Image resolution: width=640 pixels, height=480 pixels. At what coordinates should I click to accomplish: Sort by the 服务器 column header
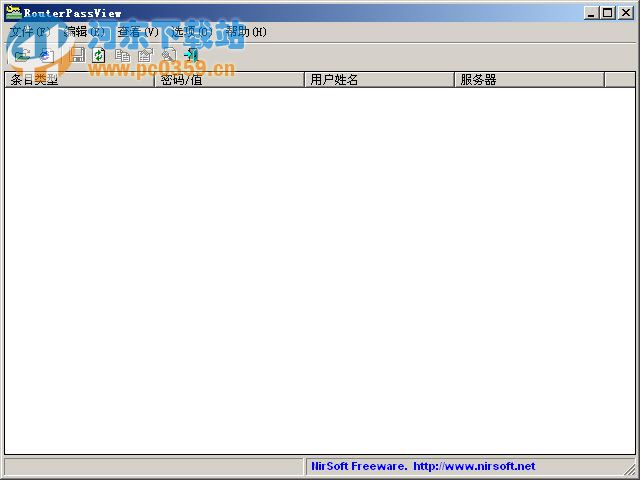[529, 80]
